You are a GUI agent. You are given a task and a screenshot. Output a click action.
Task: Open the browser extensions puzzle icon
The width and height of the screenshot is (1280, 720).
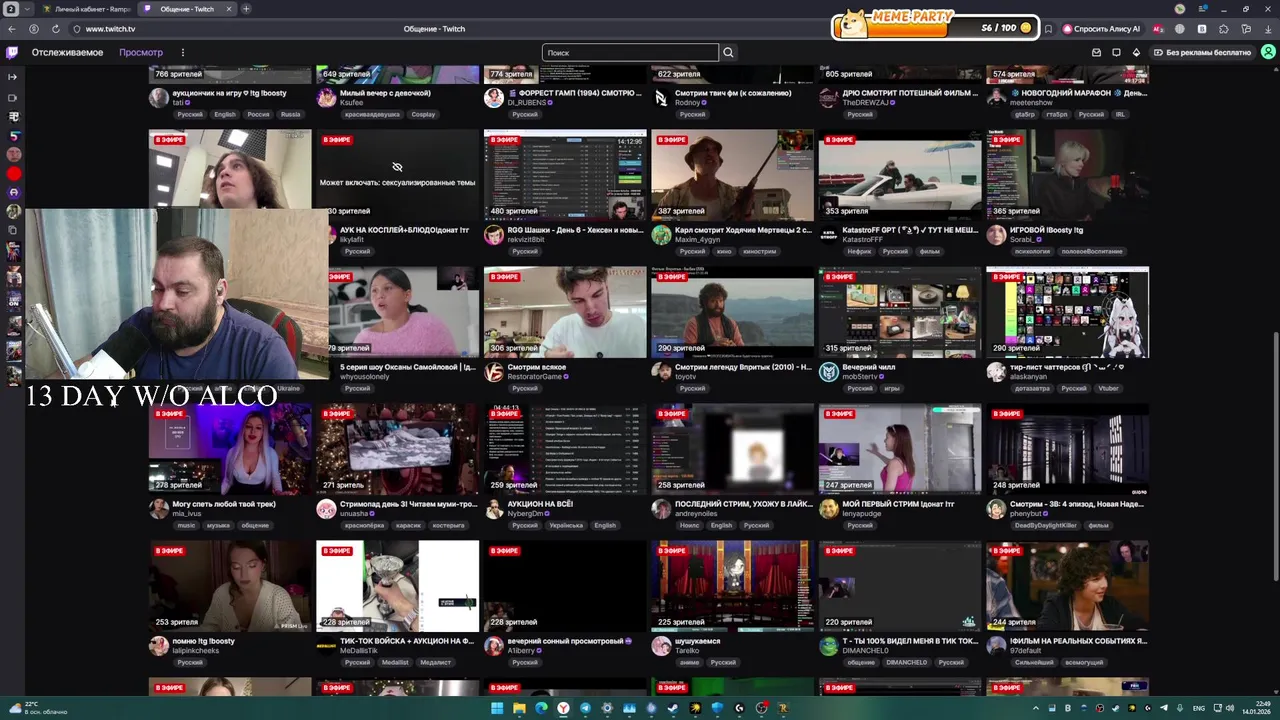click(1223, 29)
